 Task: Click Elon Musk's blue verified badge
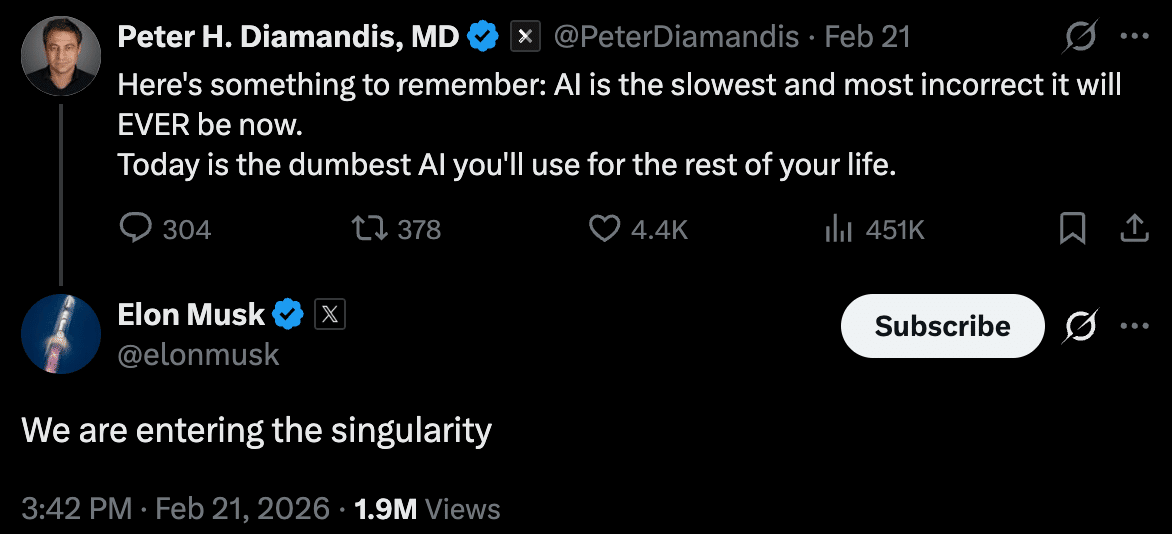pyautogui.click(x=289, y=315)
